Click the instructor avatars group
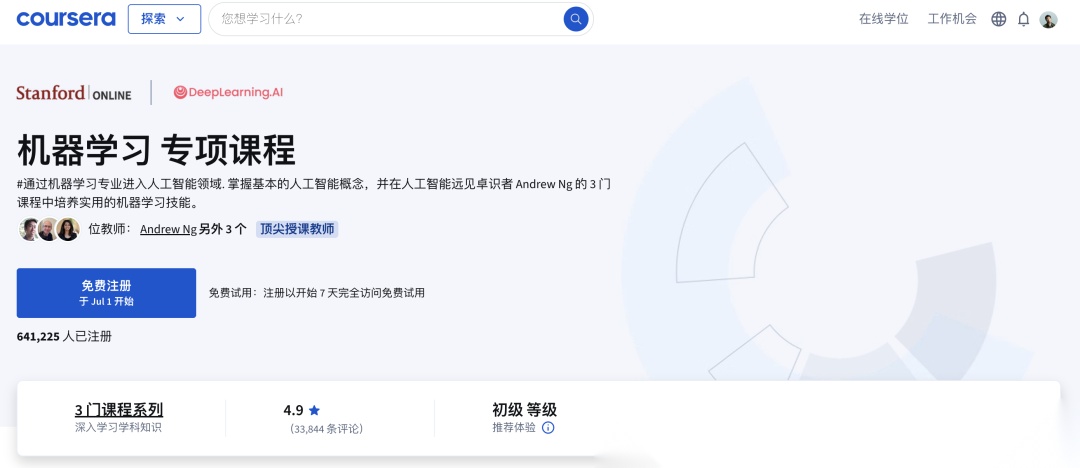The image size is (1080, 468). 49,230
